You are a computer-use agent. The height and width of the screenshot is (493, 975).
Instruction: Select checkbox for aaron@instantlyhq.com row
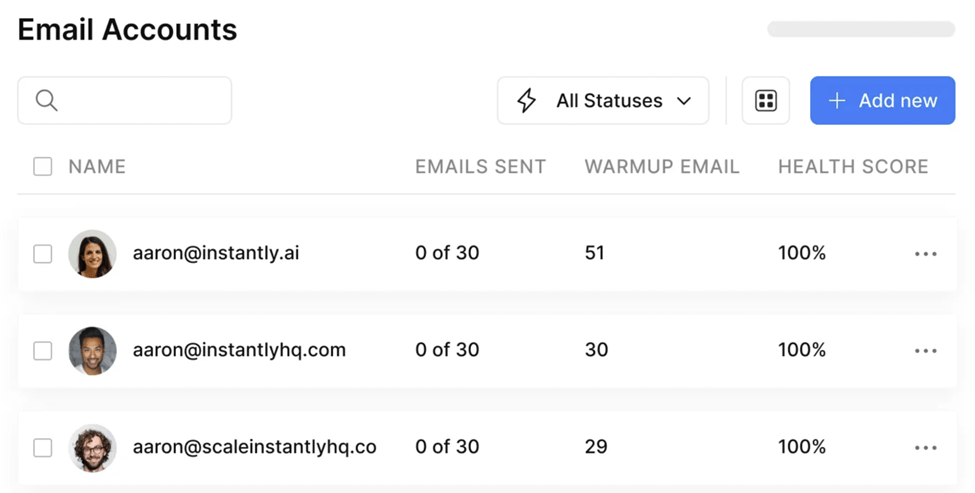pyautogui.click(x=43, y=351)
